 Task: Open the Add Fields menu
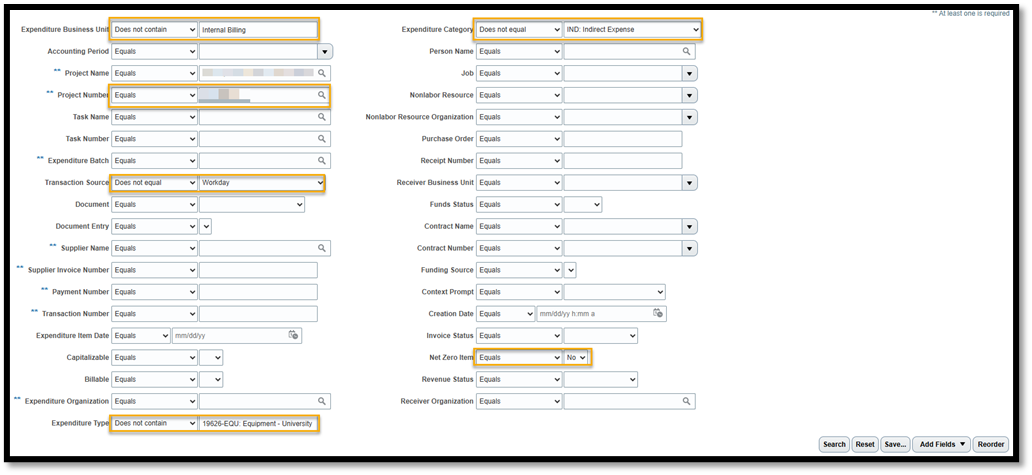(942, 444)
